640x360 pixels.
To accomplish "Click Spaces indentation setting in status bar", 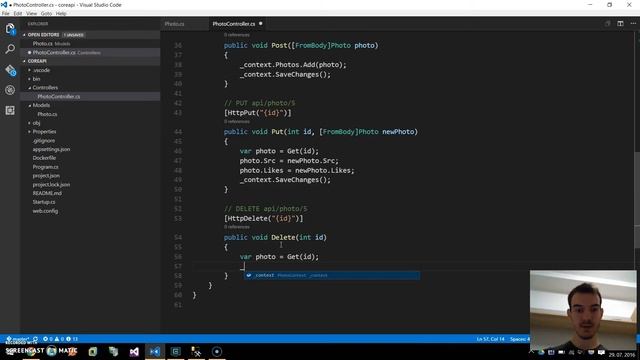I will tap(520, 339).
